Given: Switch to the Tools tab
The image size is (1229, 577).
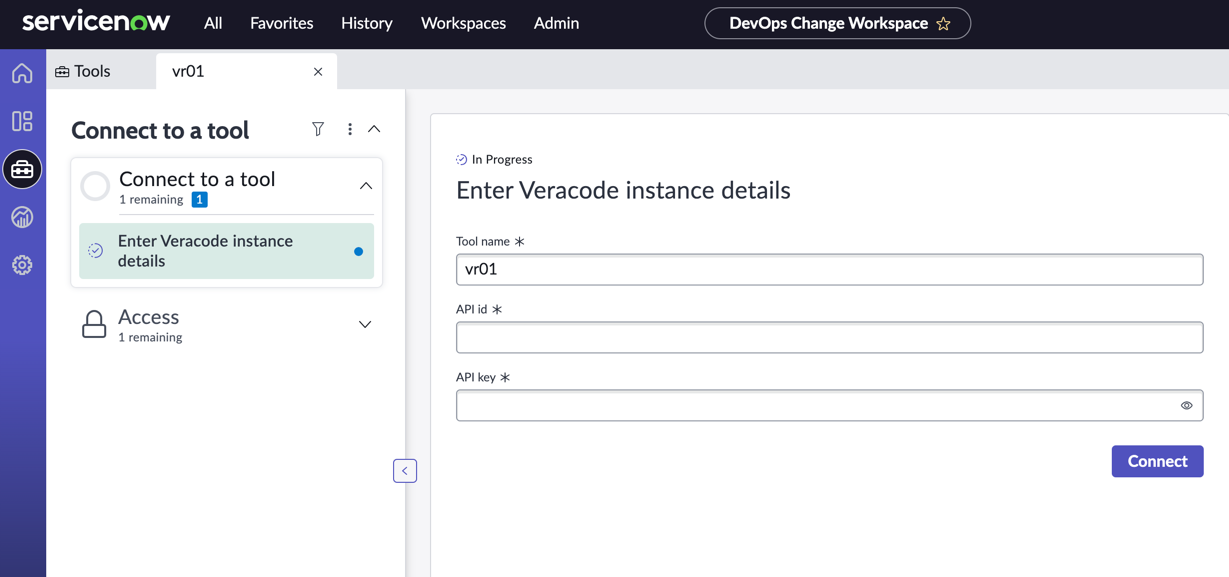Looking at the screenshot, I should (x=83, y=71).
